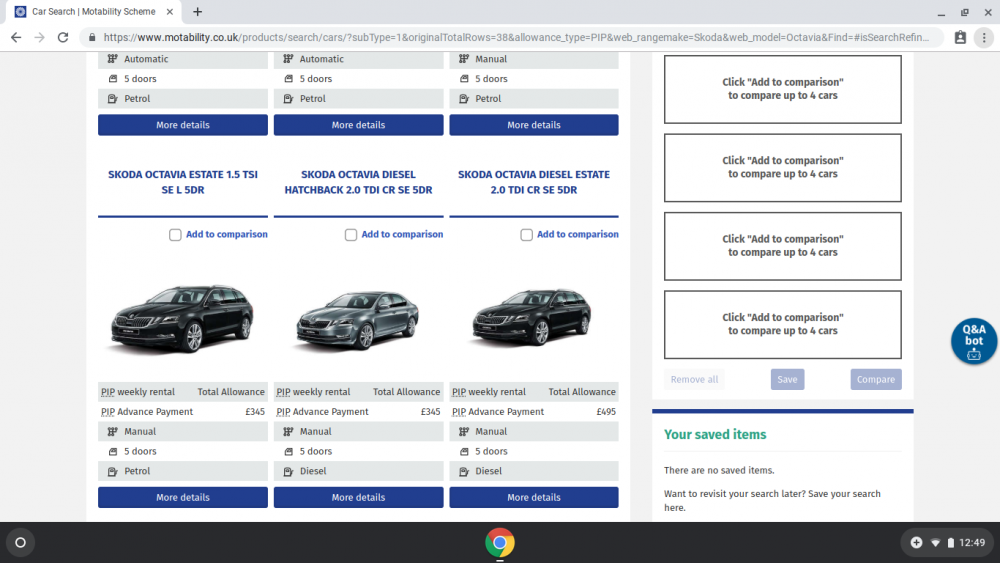Click the Wi-Fi icon in system tray

coord(935,543)
